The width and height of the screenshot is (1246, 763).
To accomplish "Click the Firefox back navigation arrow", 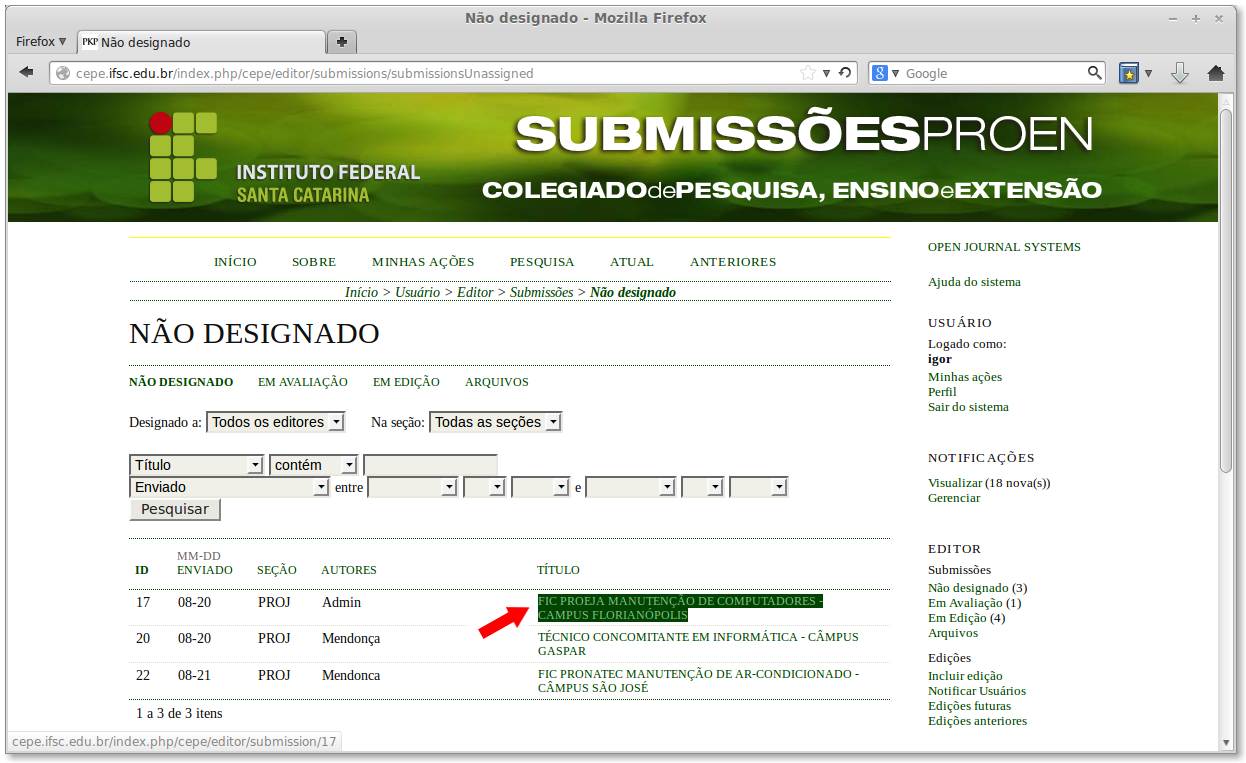I will click(27, 72).
